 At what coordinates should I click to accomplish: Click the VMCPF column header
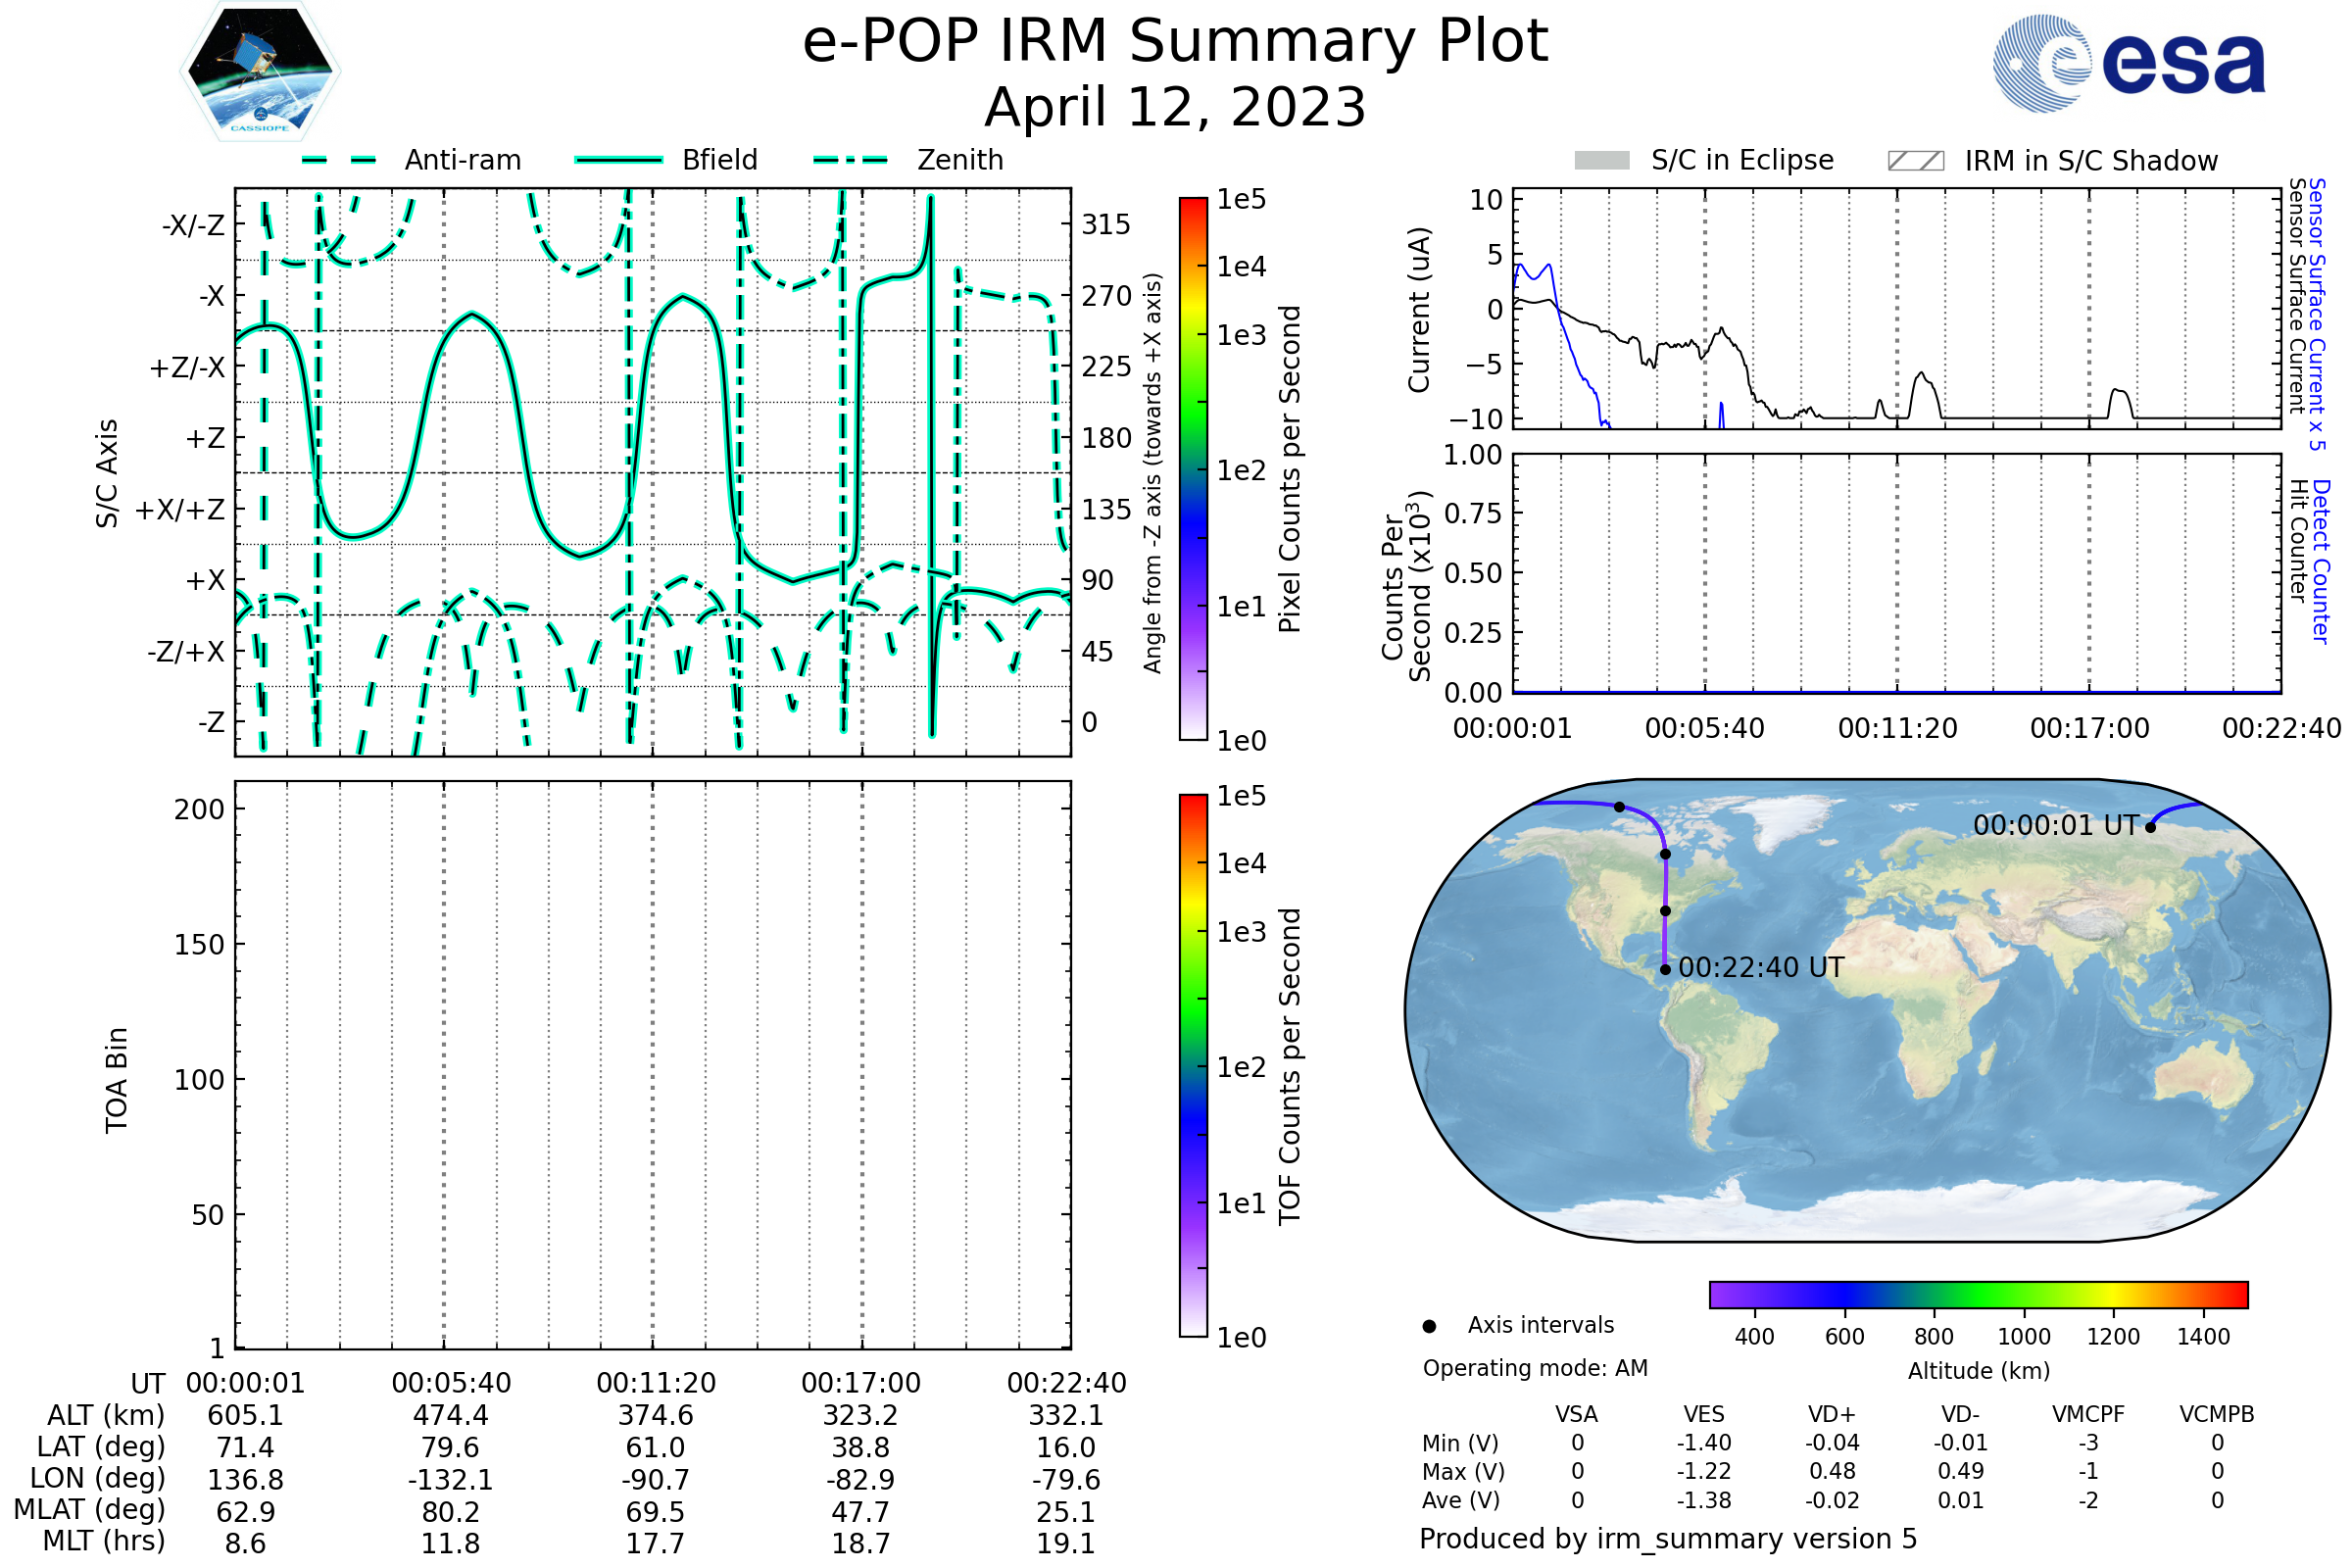click(x=2088, y=1415)
